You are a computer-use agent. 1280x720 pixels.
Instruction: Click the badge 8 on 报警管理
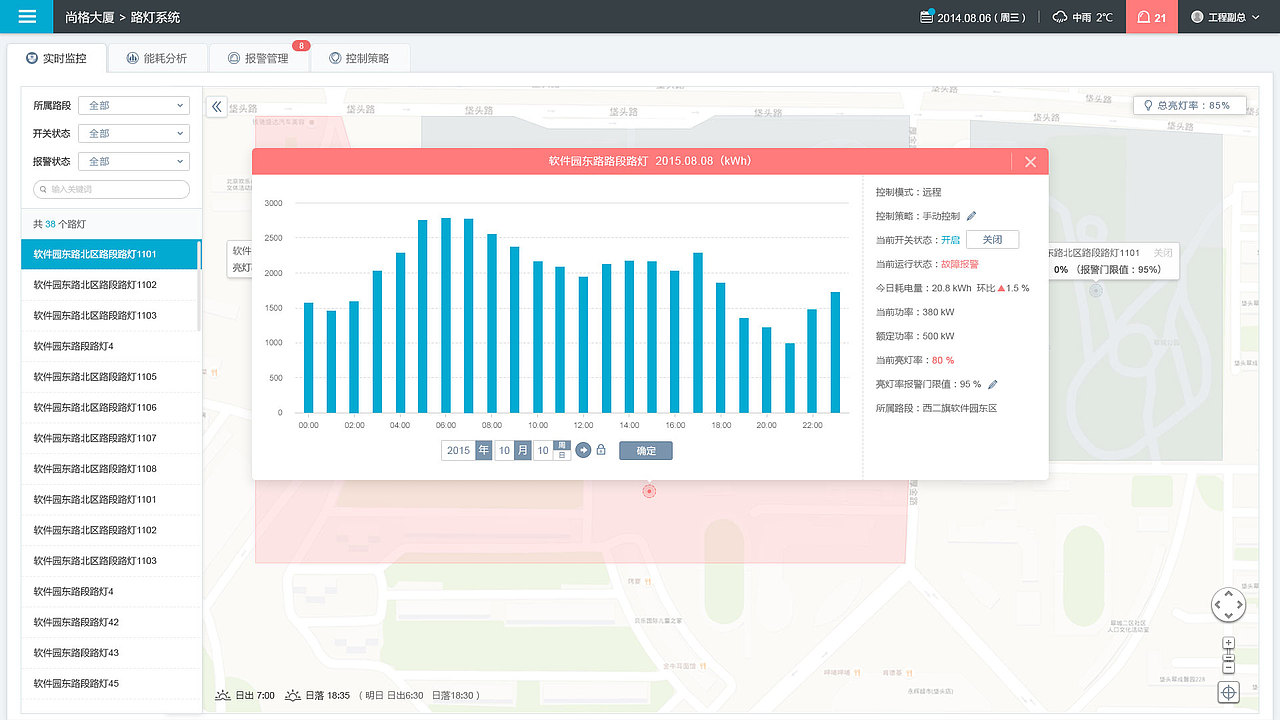[x=301, y=46]
